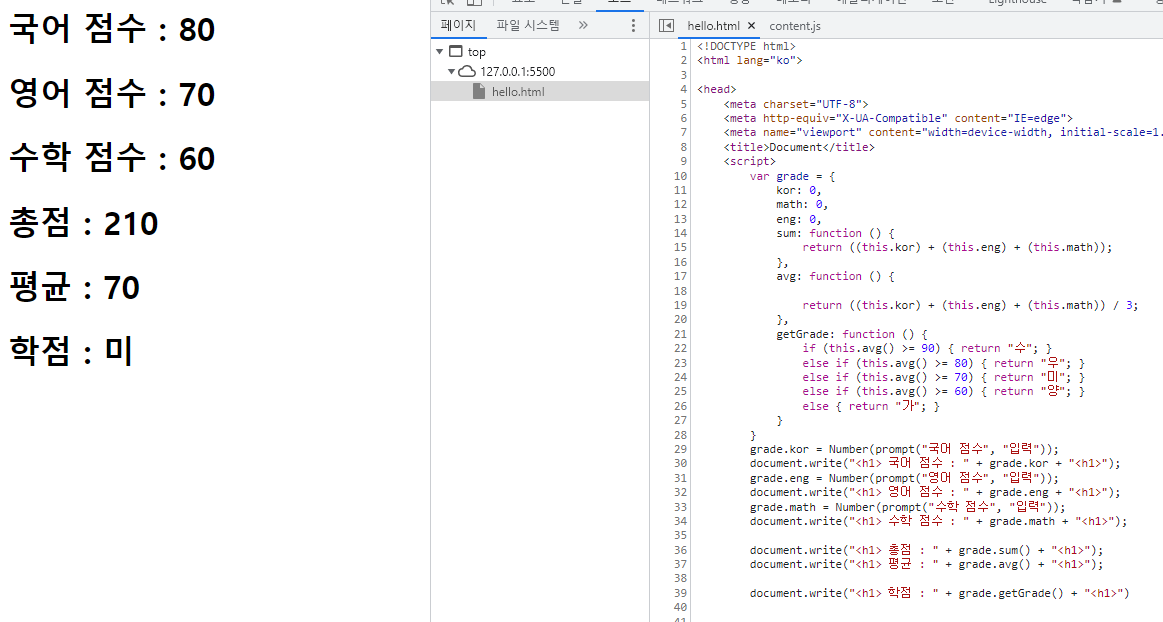Viewport: 1163px width, 622px height.
Task: Set breakpoint at line number 22
Action: point(680,348)
